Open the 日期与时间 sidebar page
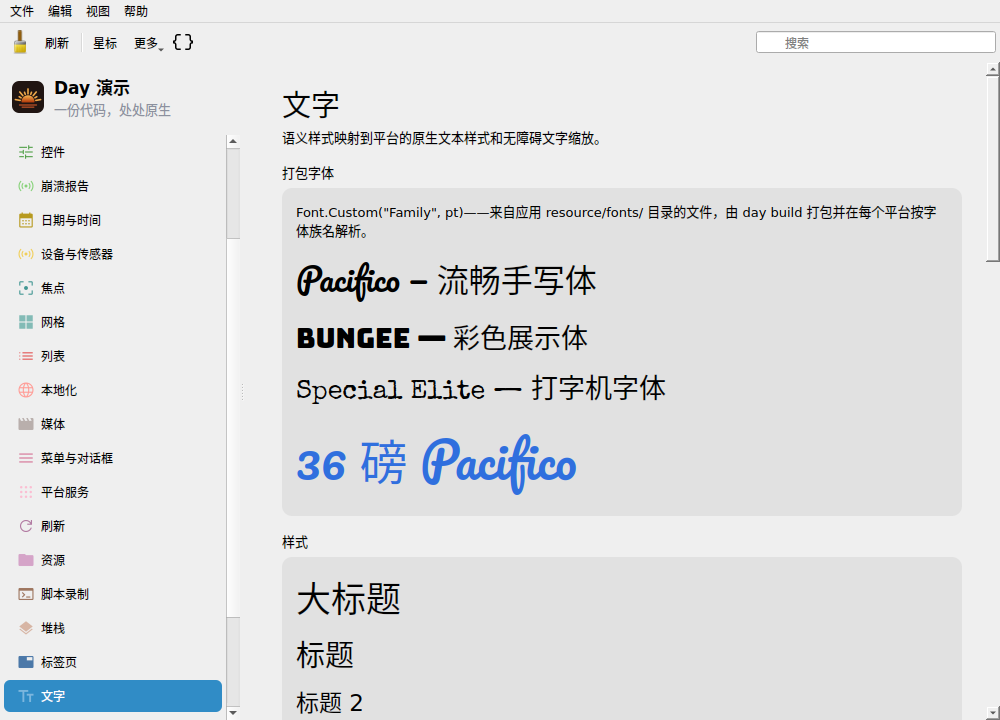 click(113, 220)
